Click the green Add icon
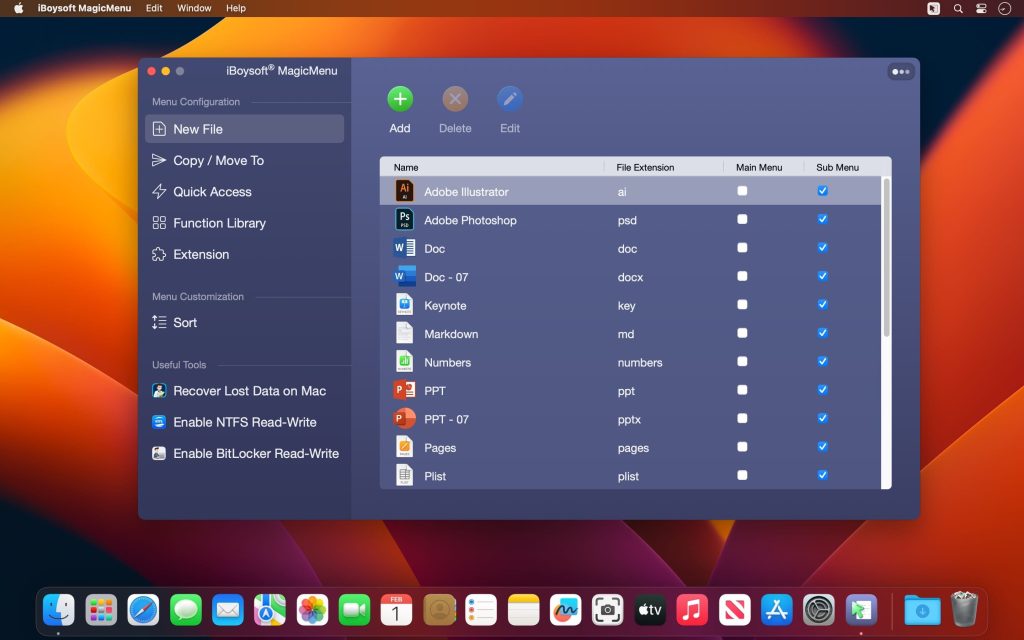Screen dimensions: 1024x640 (x=399, y=100)
